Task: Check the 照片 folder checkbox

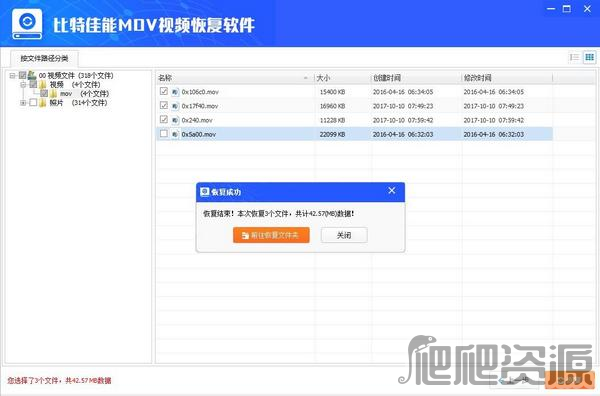Action: click(33, 102)
